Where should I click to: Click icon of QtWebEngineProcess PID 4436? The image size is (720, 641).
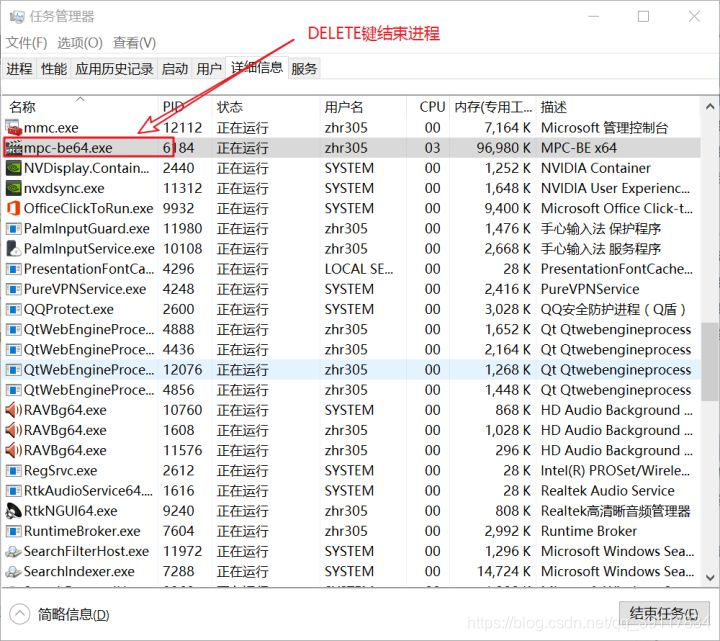(x=13, y=350)
